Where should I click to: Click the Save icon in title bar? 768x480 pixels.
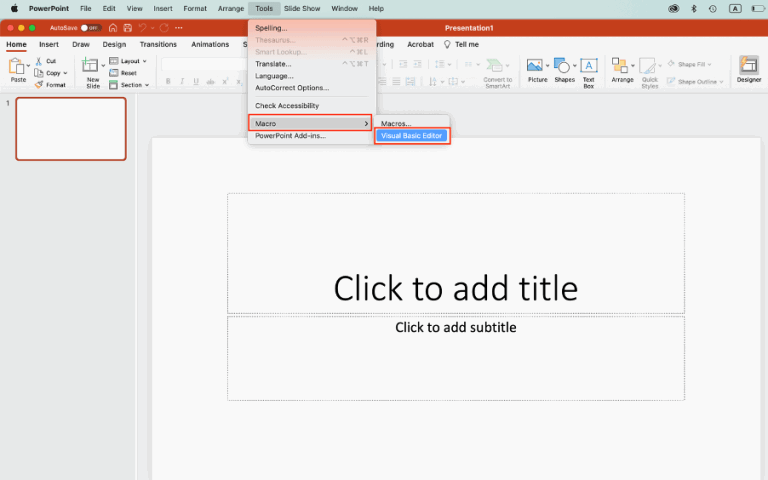click(125, 27)
